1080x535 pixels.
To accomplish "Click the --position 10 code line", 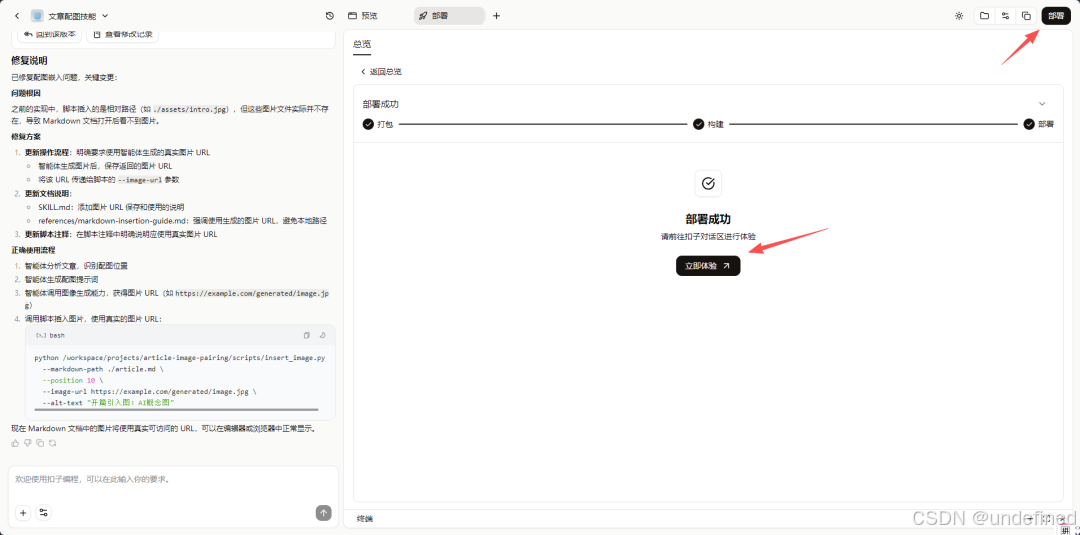I will [x=72, y=380].
